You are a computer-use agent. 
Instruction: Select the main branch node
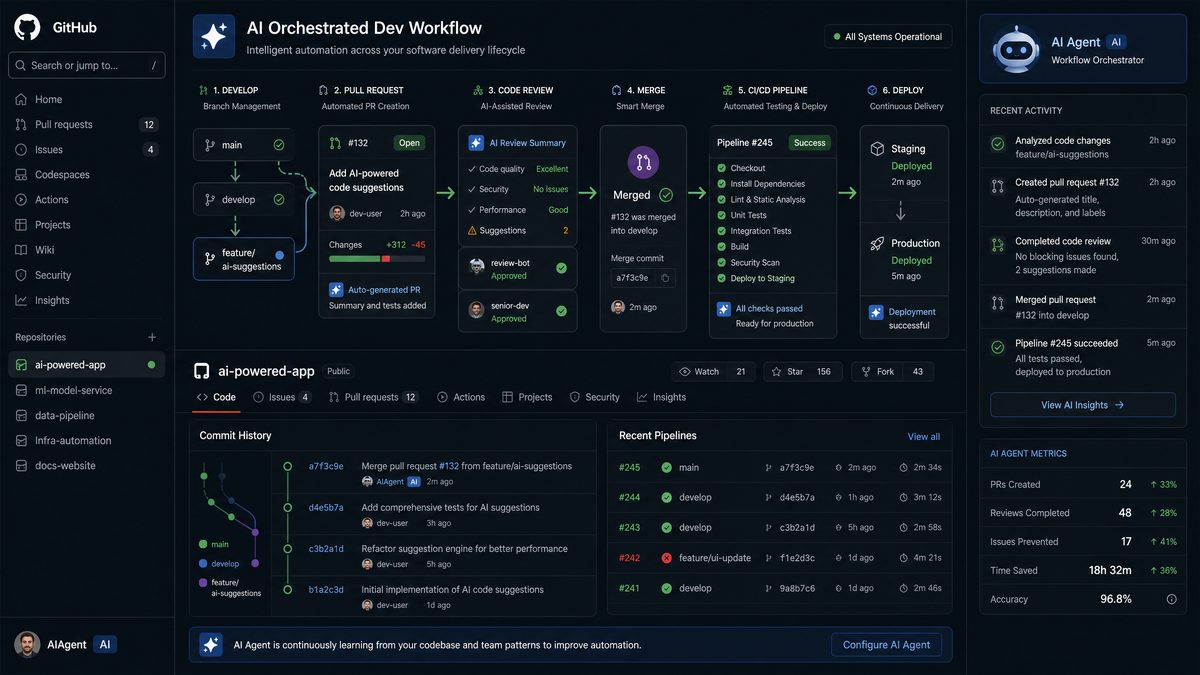(243, 145)
